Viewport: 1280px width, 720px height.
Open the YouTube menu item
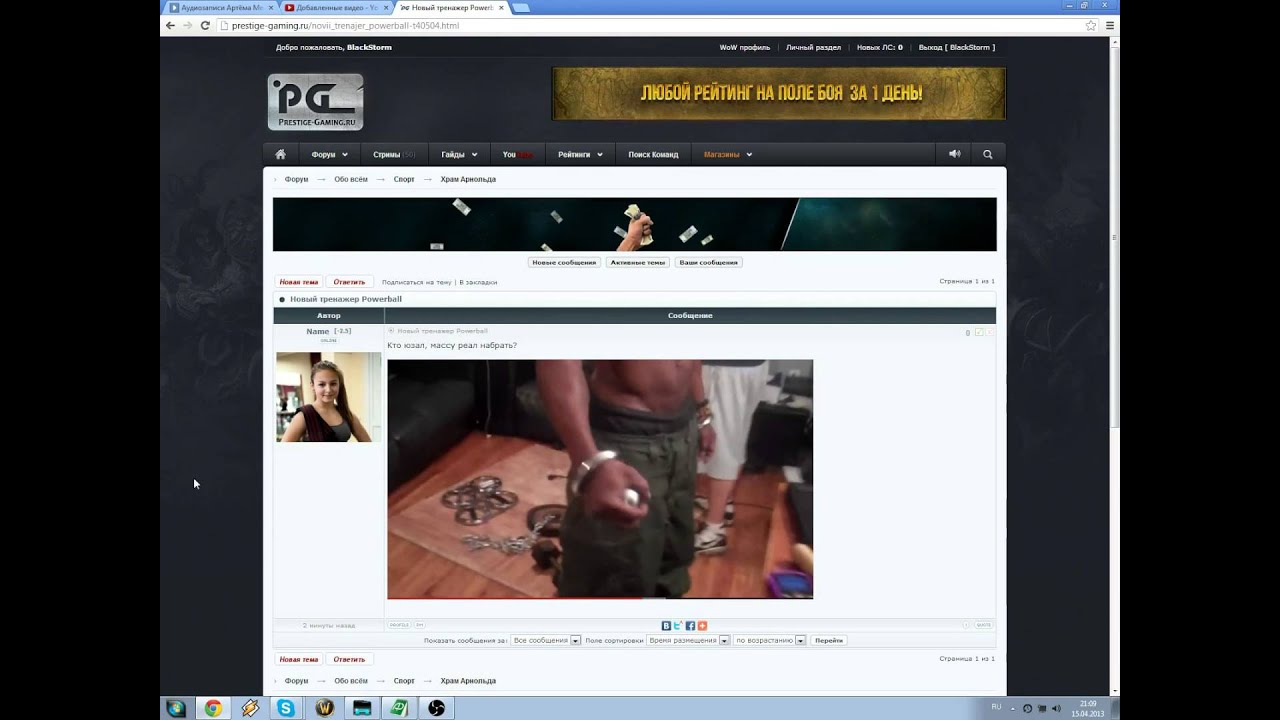tap(517, 154)
